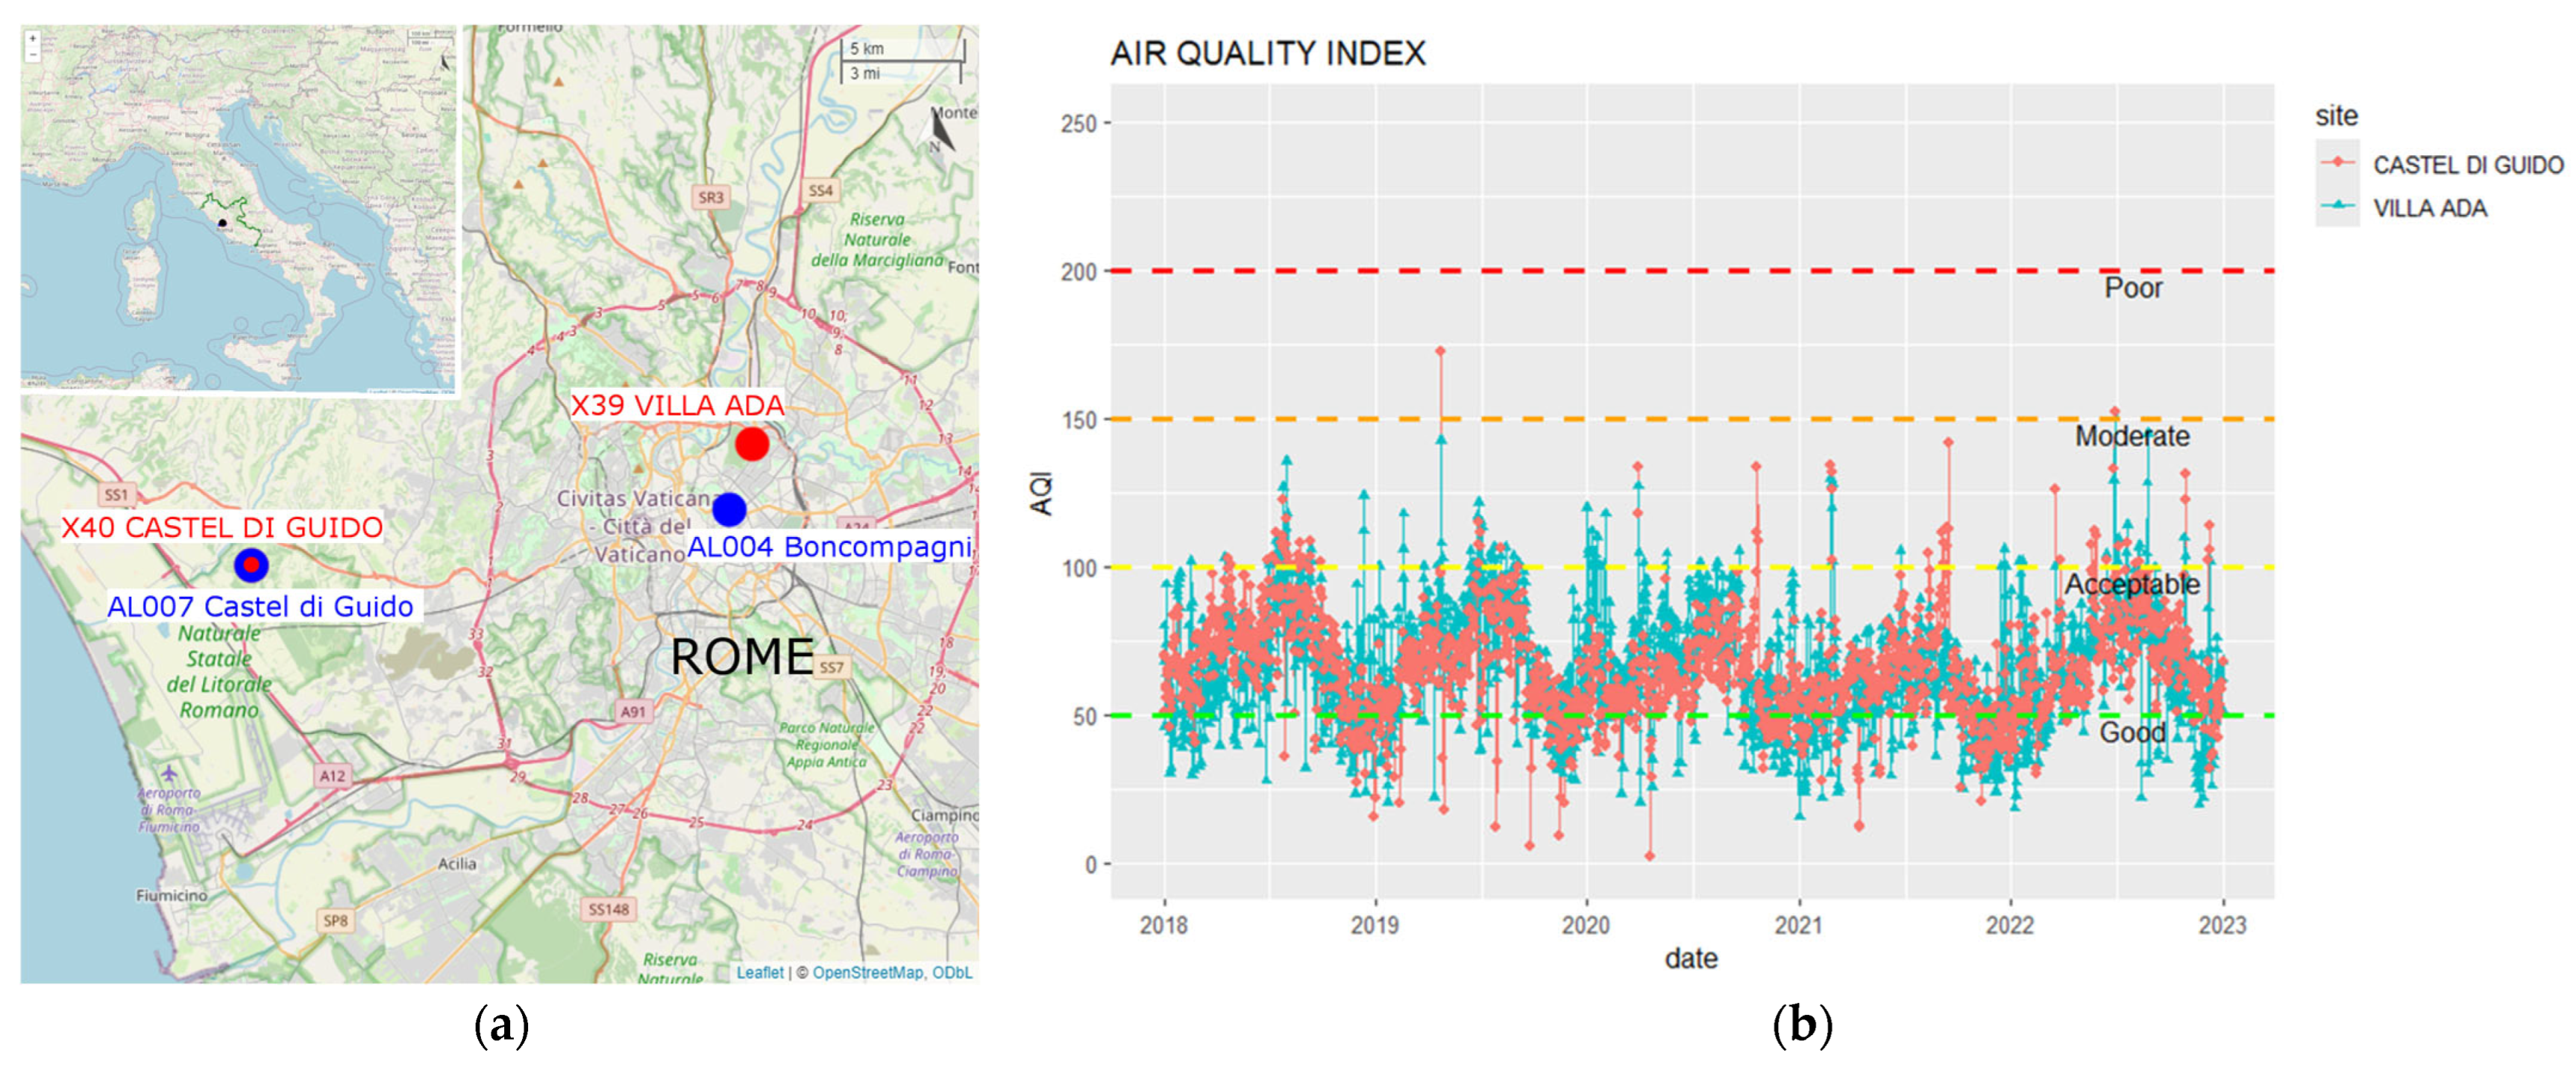Viewport: 2576px width, 1068px height.
Task: Click the 100 tick on AQI axis
Action: click(x=1079, y=568)
